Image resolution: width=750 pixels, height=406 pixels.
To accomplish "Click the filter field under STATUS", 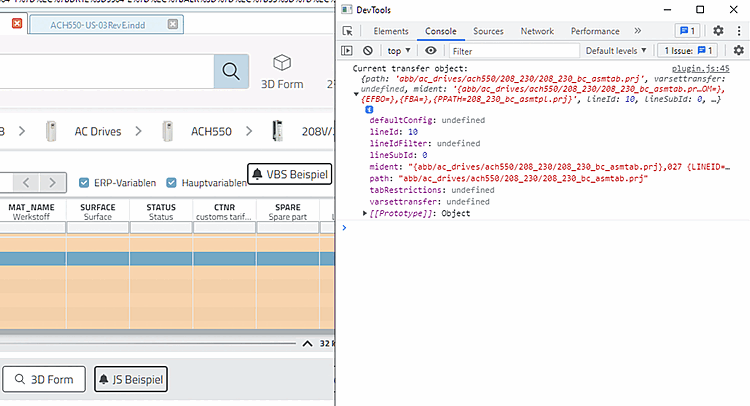I will point(161,228).
